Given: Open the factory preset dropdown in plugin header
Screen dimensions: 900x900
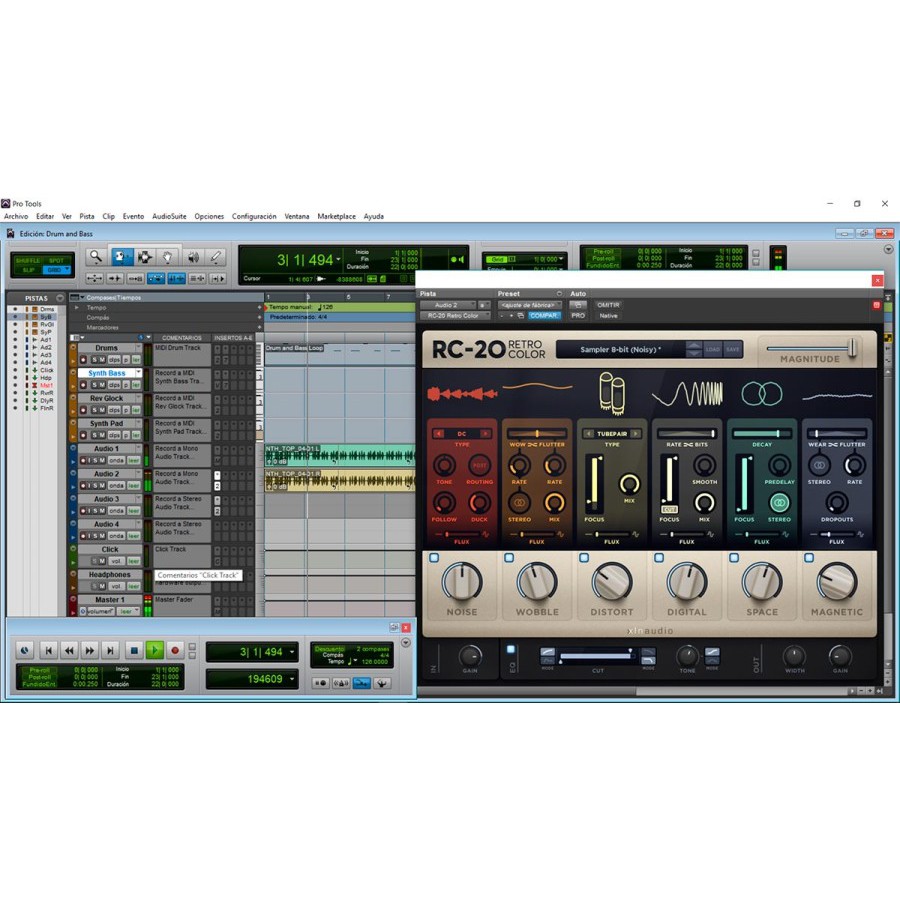Looking at the screenshot, I should [529, 305].
